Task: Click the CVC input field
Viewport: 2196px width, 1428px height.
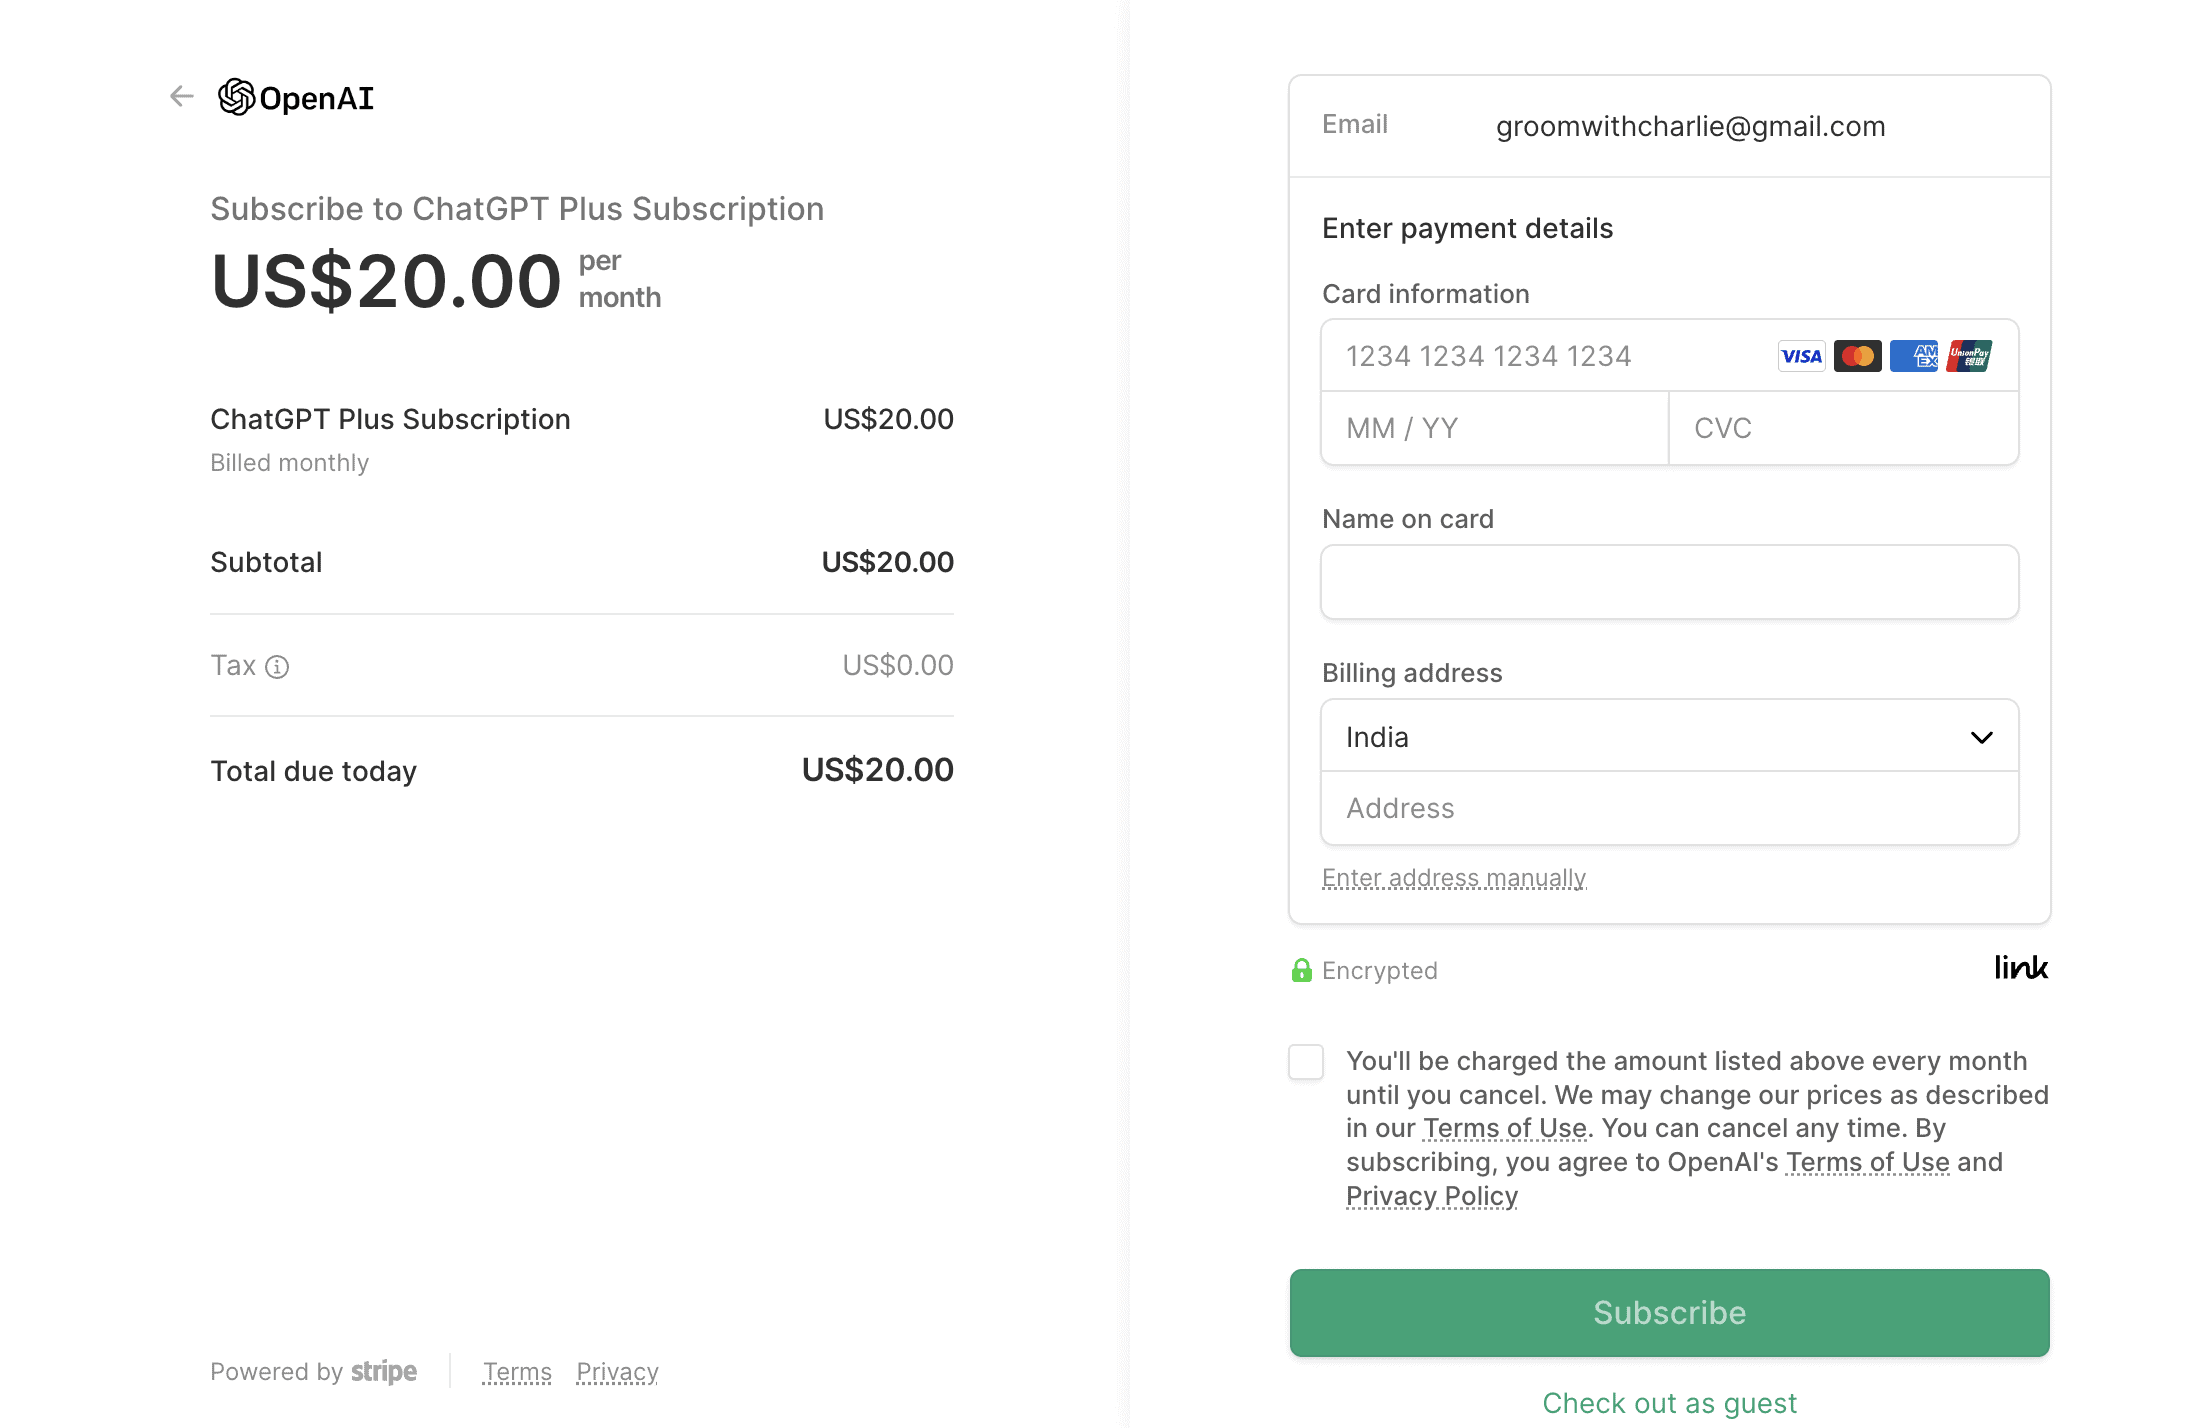Action: pos(1842,428)
